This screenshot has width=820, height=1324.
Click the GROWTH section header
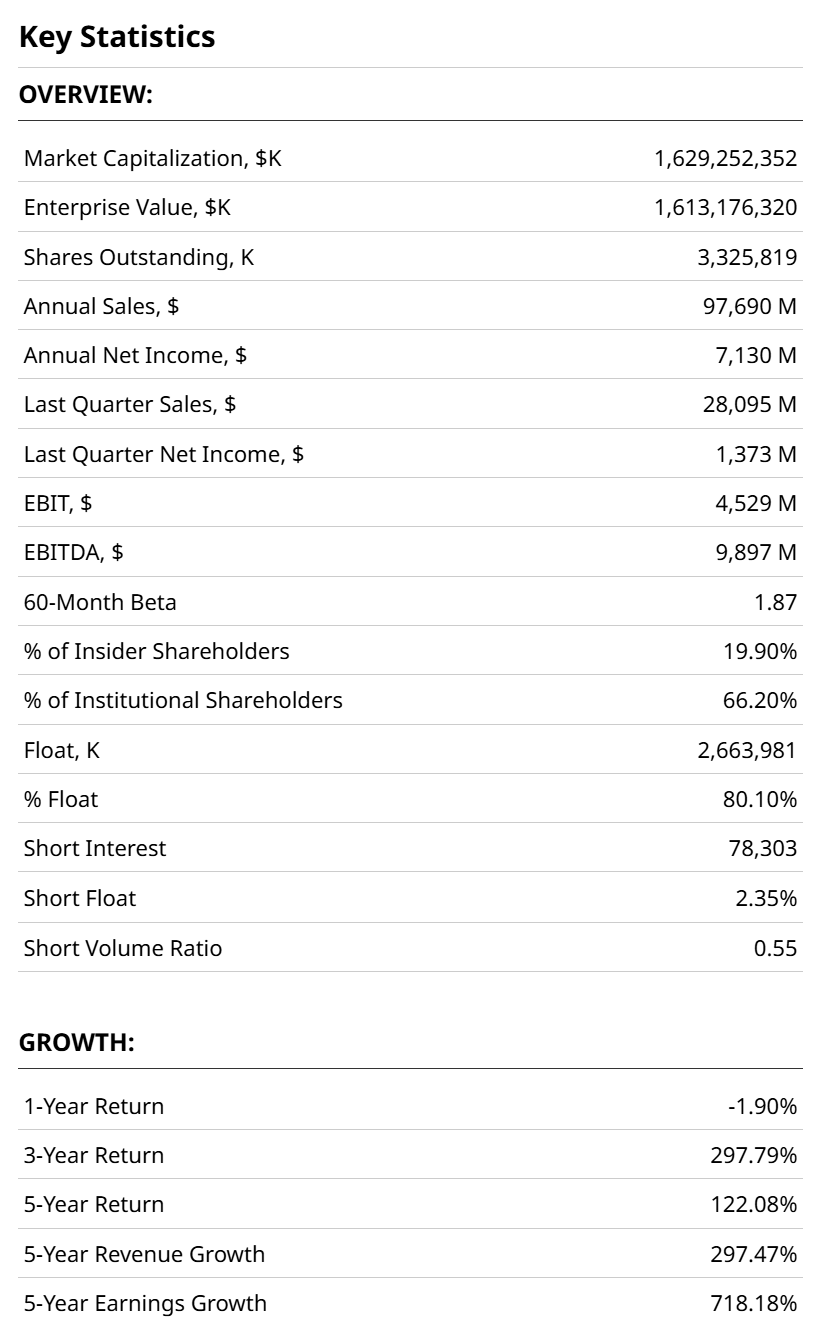click(x=77, y=1043)
